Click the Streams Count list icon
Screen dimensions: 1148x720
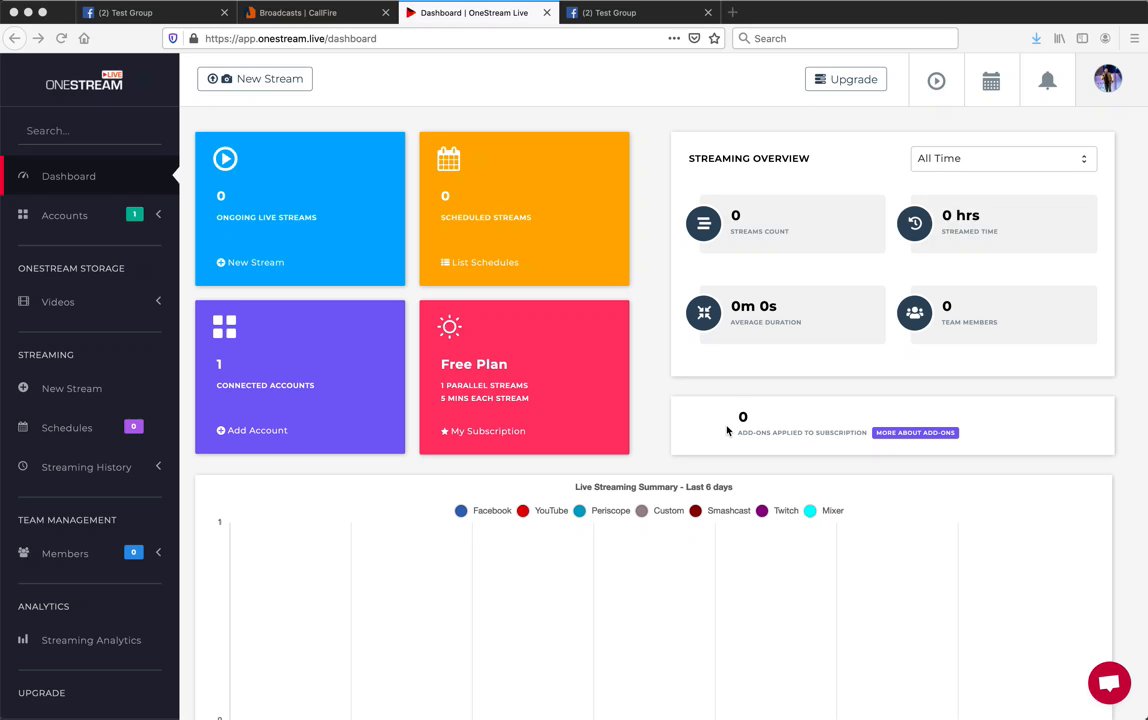703,223
